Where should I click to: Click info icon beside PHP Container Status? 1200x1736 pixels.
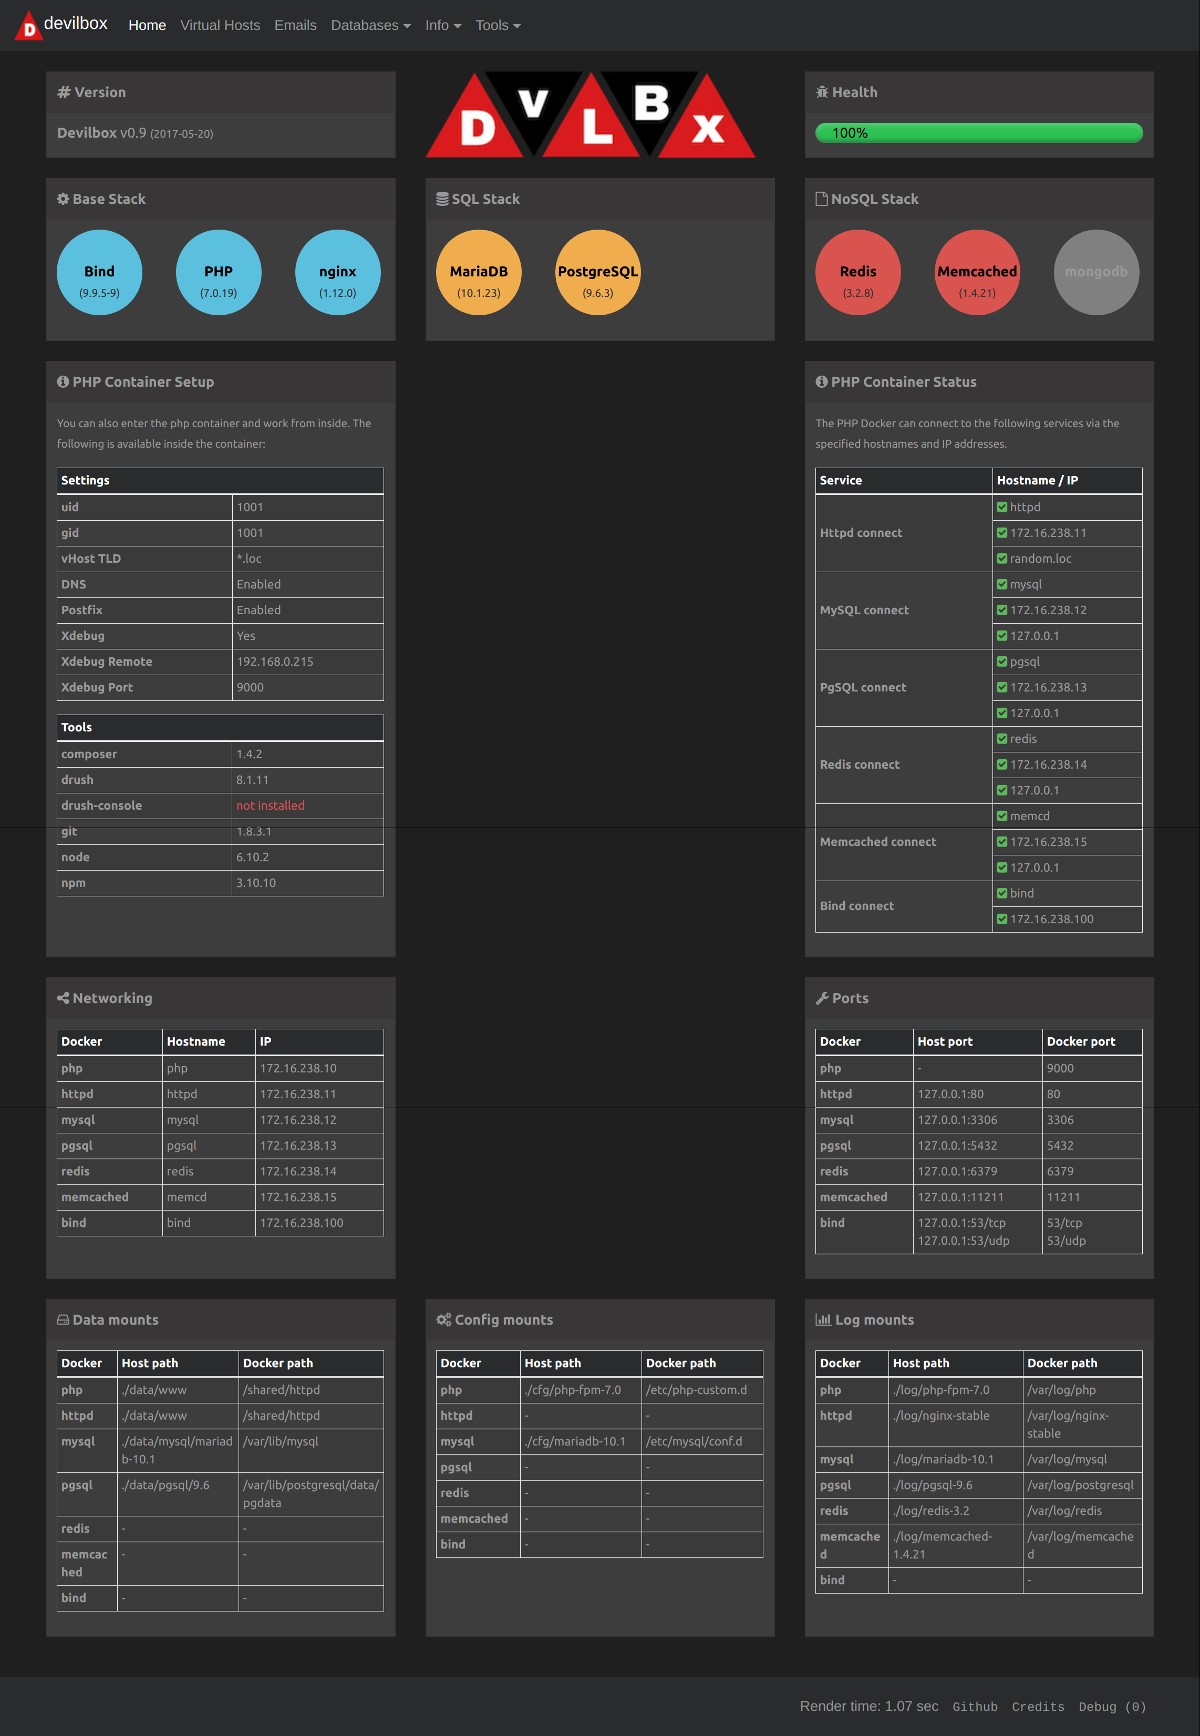click(822, 382)
